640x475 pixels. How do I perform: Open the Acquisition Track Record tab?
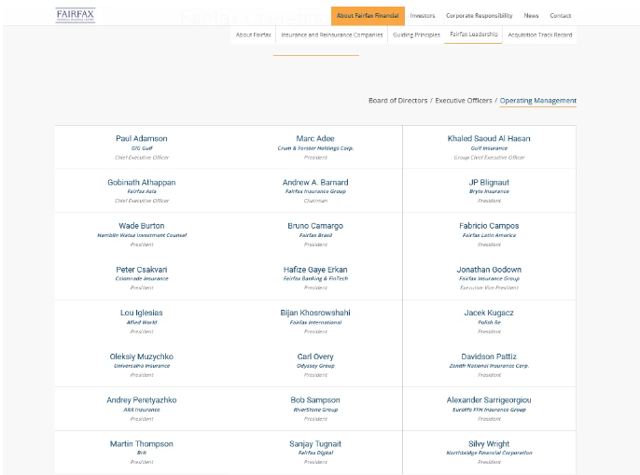coord(539,35)
